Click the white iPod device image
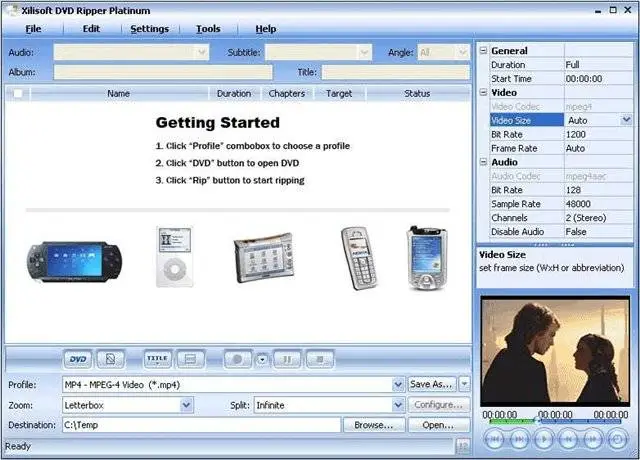This screenshot has height=460, width=640. (175, 257)
